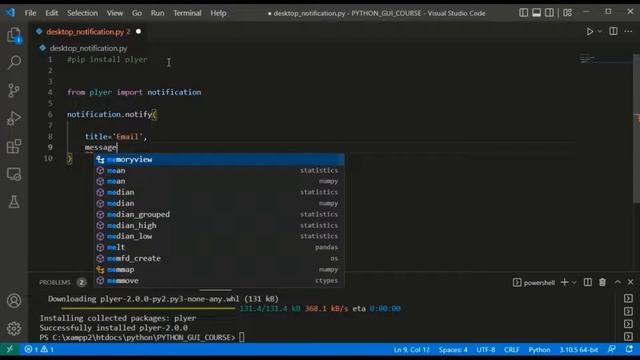Image resolution: width=640 pixels, height=360 pixels.
Task: Open the Extensions view
Action: click(14, 146)
